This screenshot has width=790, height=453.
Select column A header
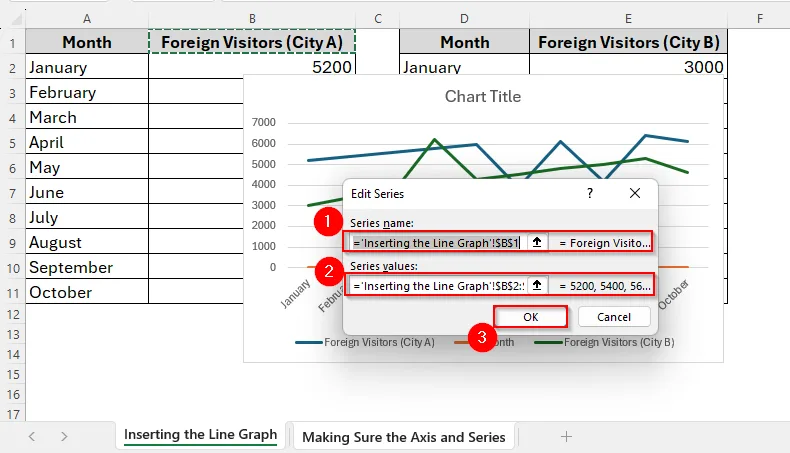pyautogui.click(x=87, y=19)
